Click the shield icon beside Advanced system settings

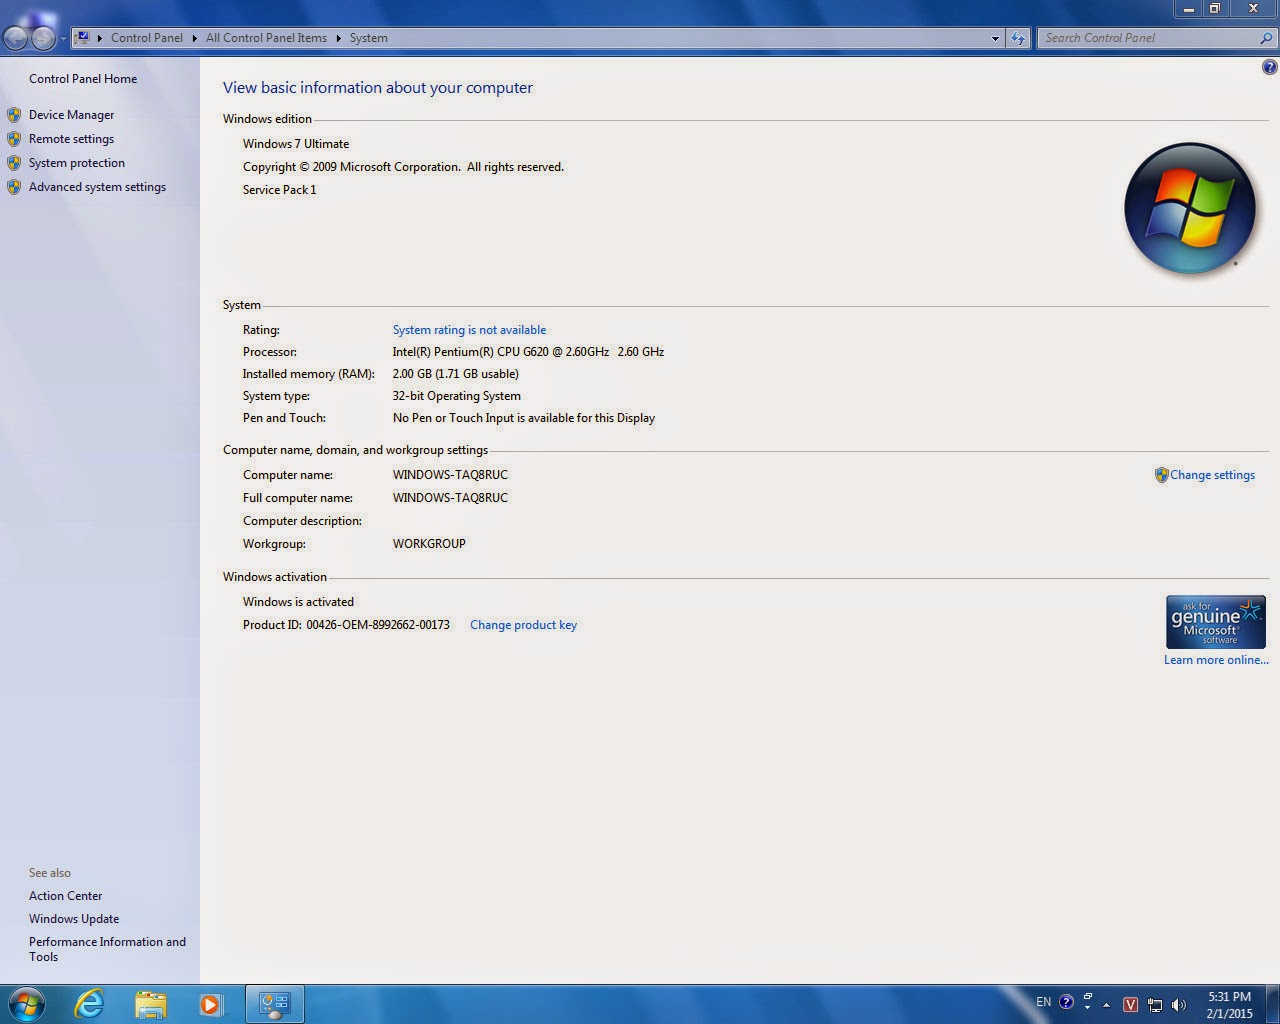pos(14,187)
